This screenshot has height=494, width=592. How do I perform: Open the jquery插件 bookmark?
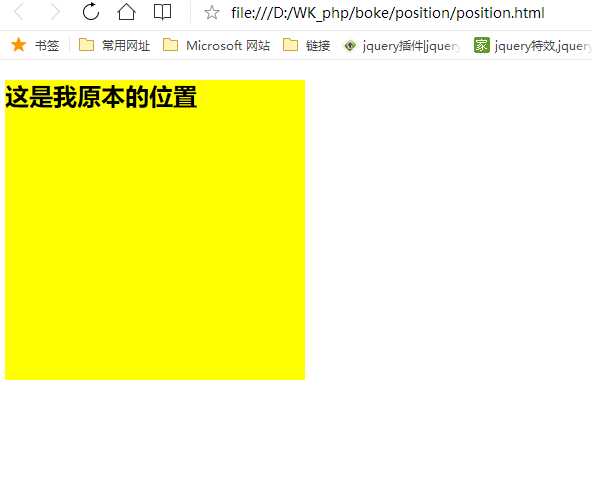coord(402,46)
